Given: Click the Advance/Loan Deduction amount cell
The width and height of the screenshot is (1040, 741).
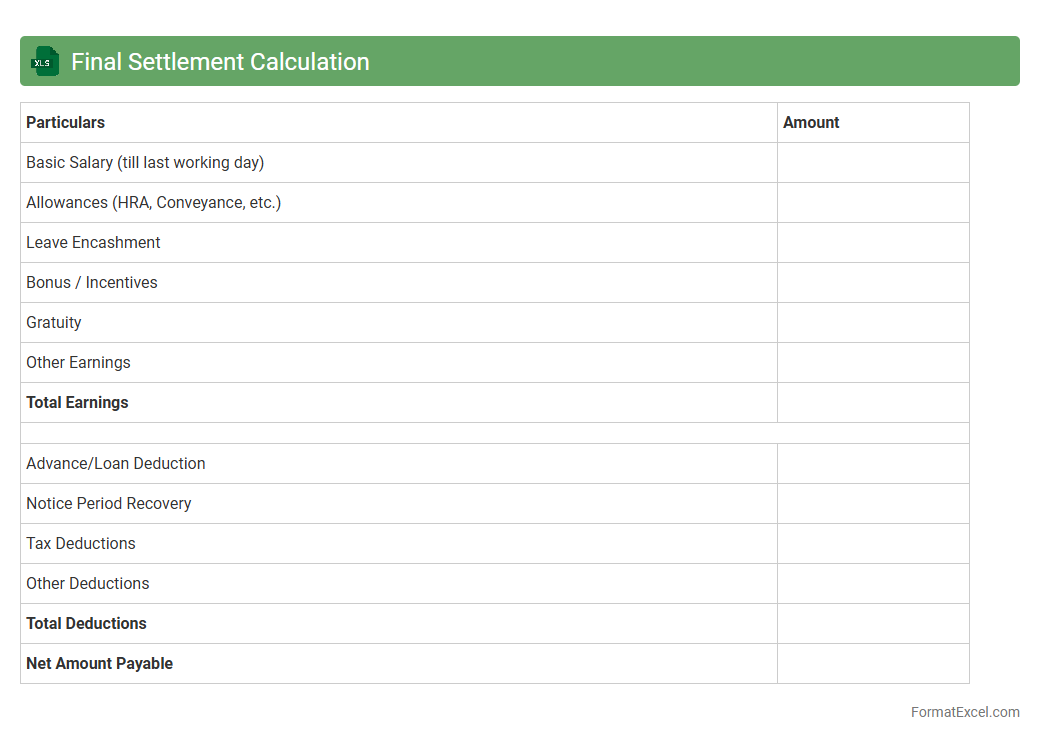Looking at the screenshot, I should click(872, 464).
